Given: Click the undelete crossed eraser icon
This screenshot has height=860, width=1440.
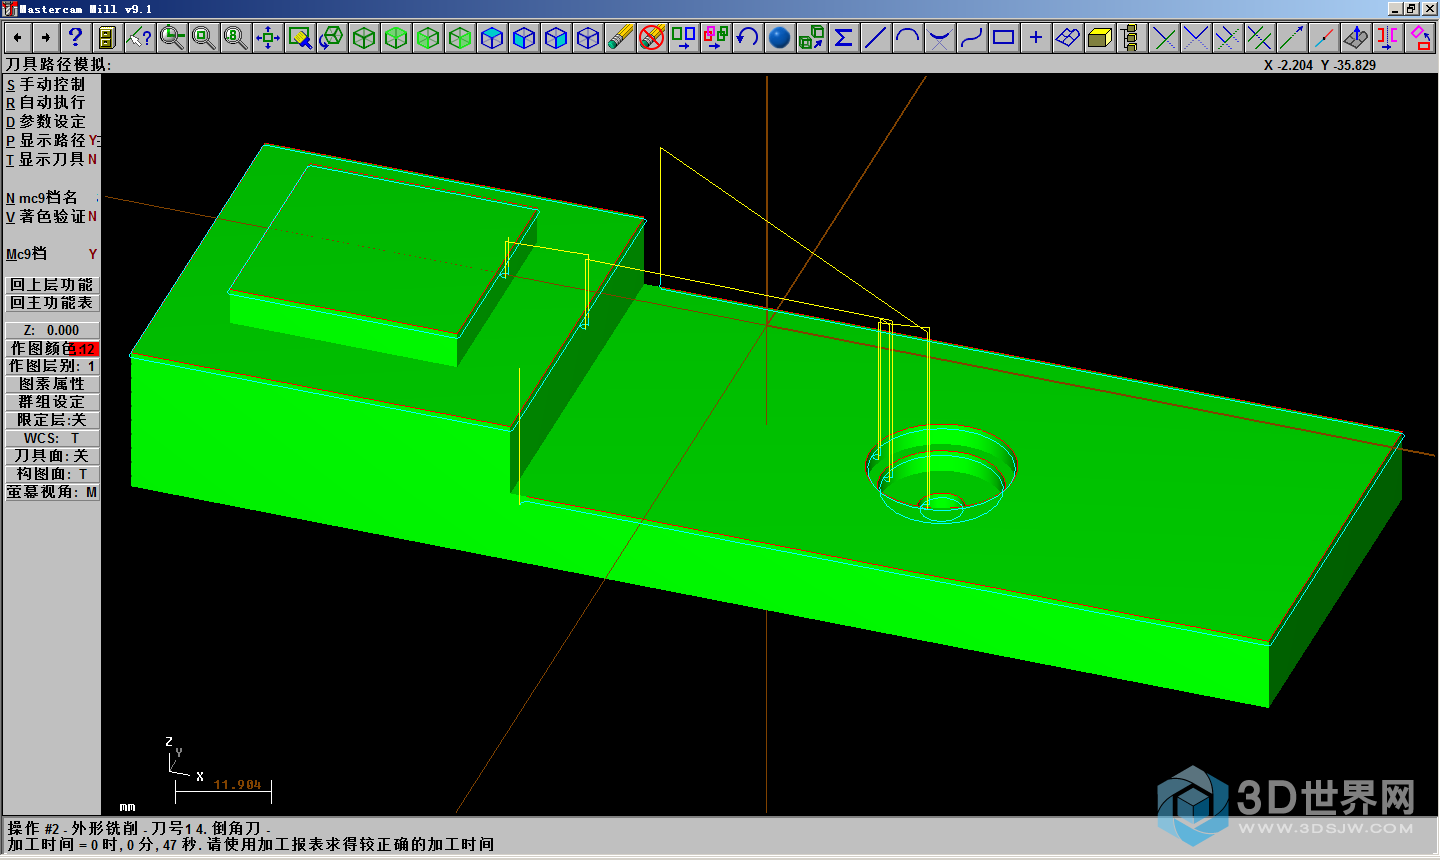Looking at the screenshot, I should pyautogui.click(x=652, y=38).
